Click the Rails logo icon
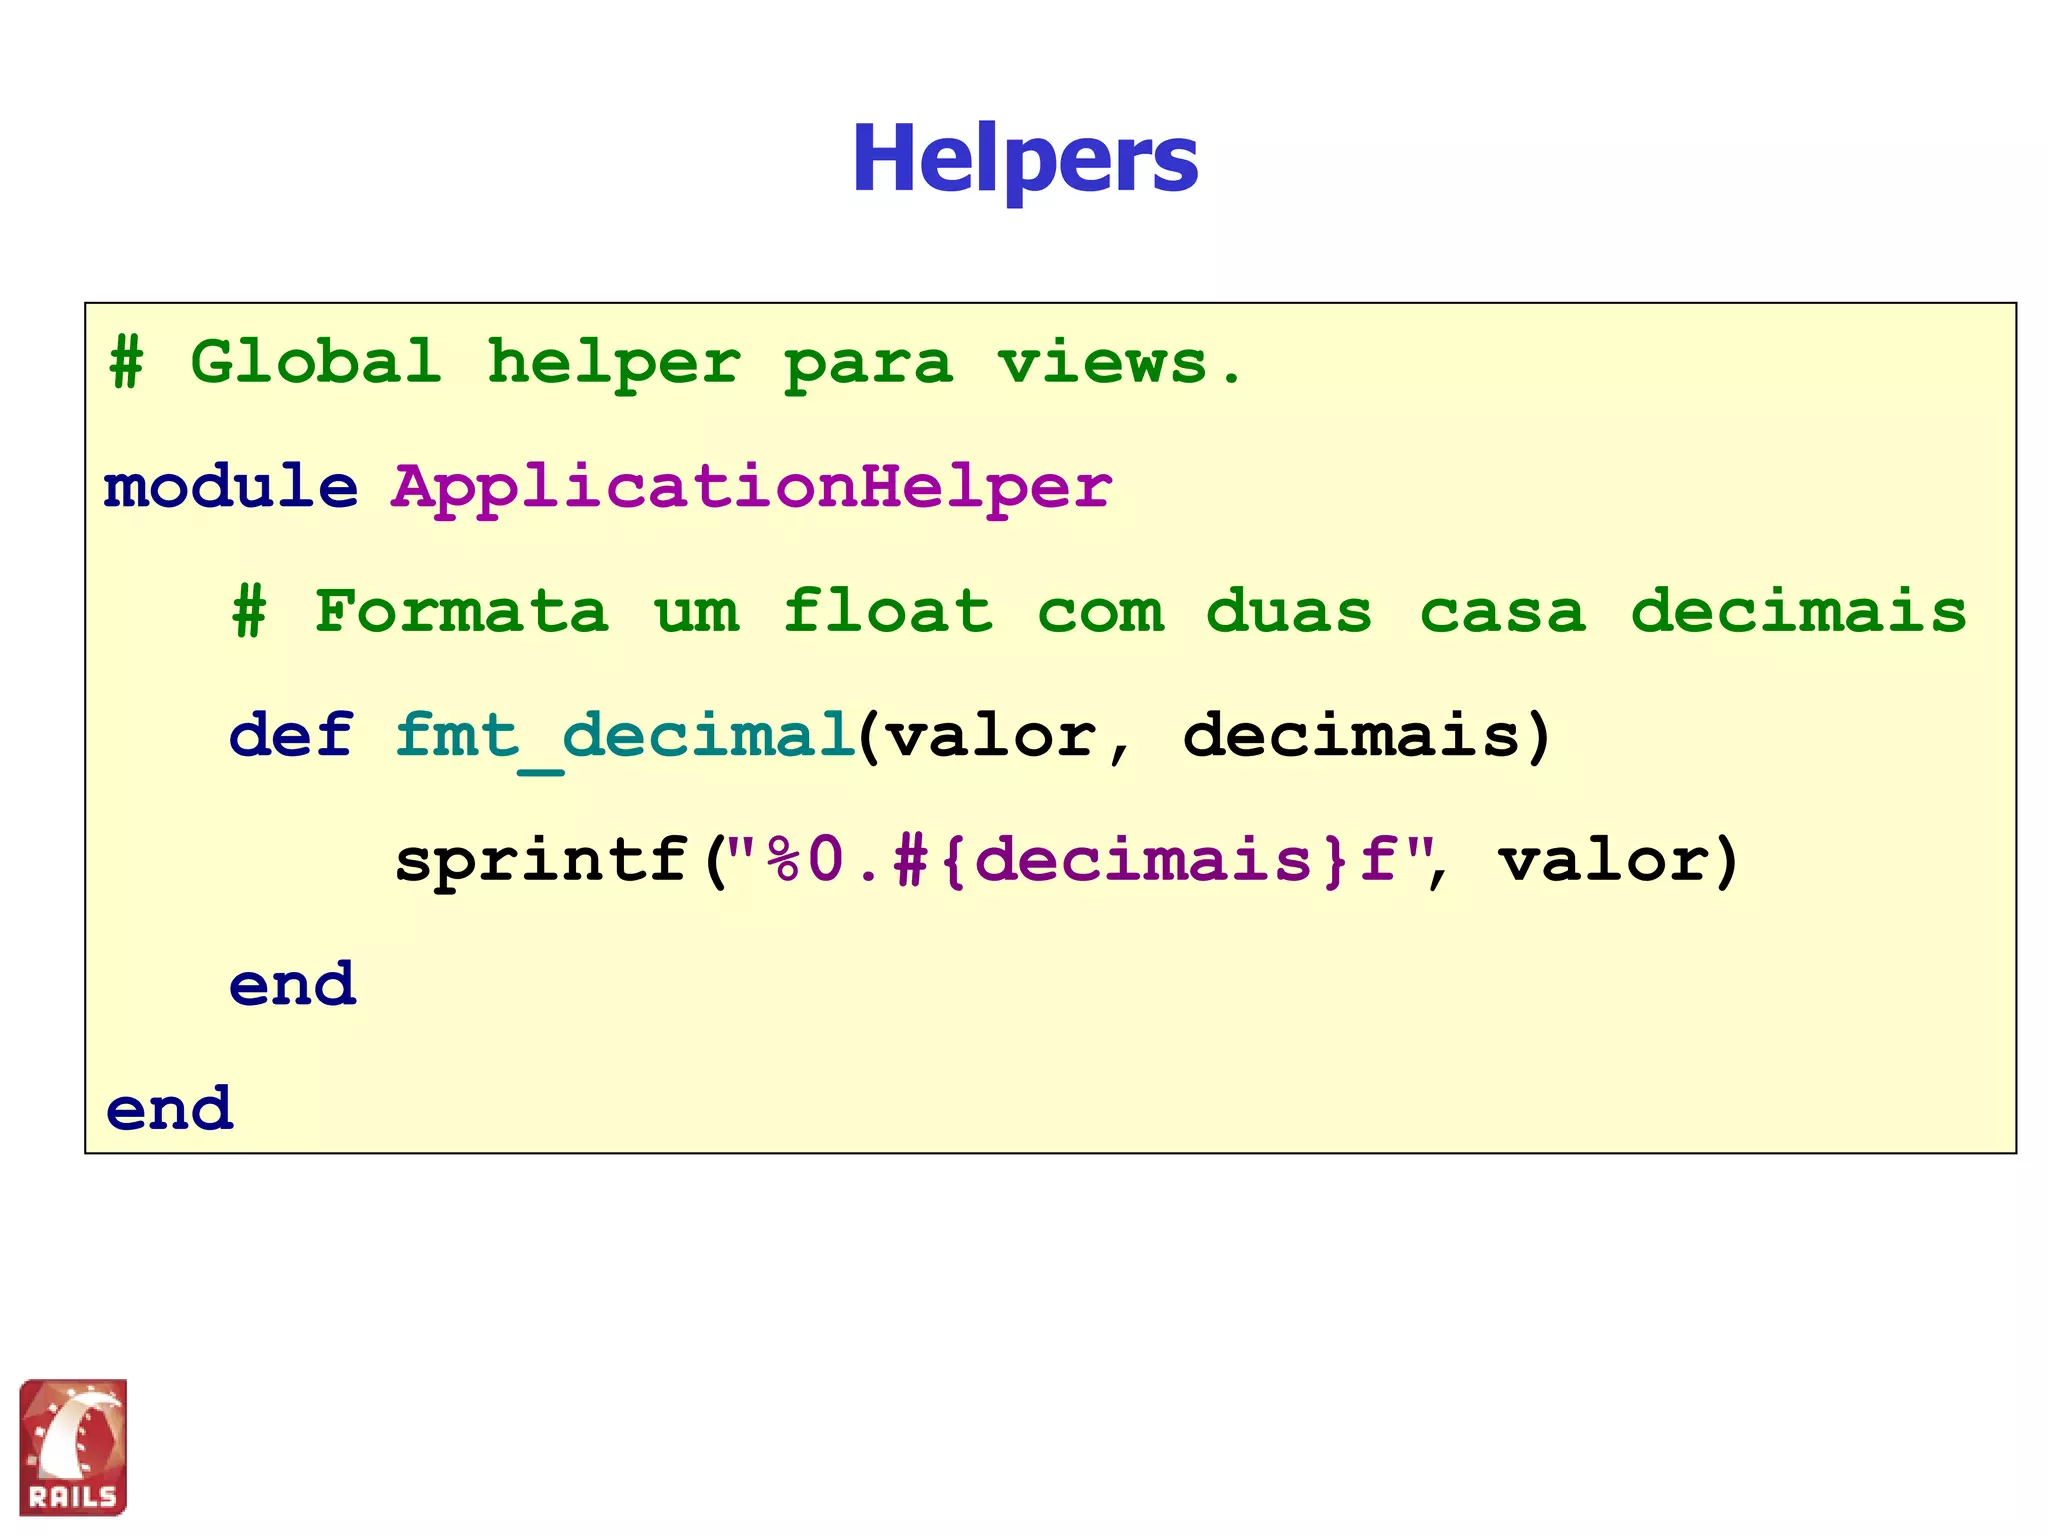Screen dimensions: 2048x1536 [73, 1446]
